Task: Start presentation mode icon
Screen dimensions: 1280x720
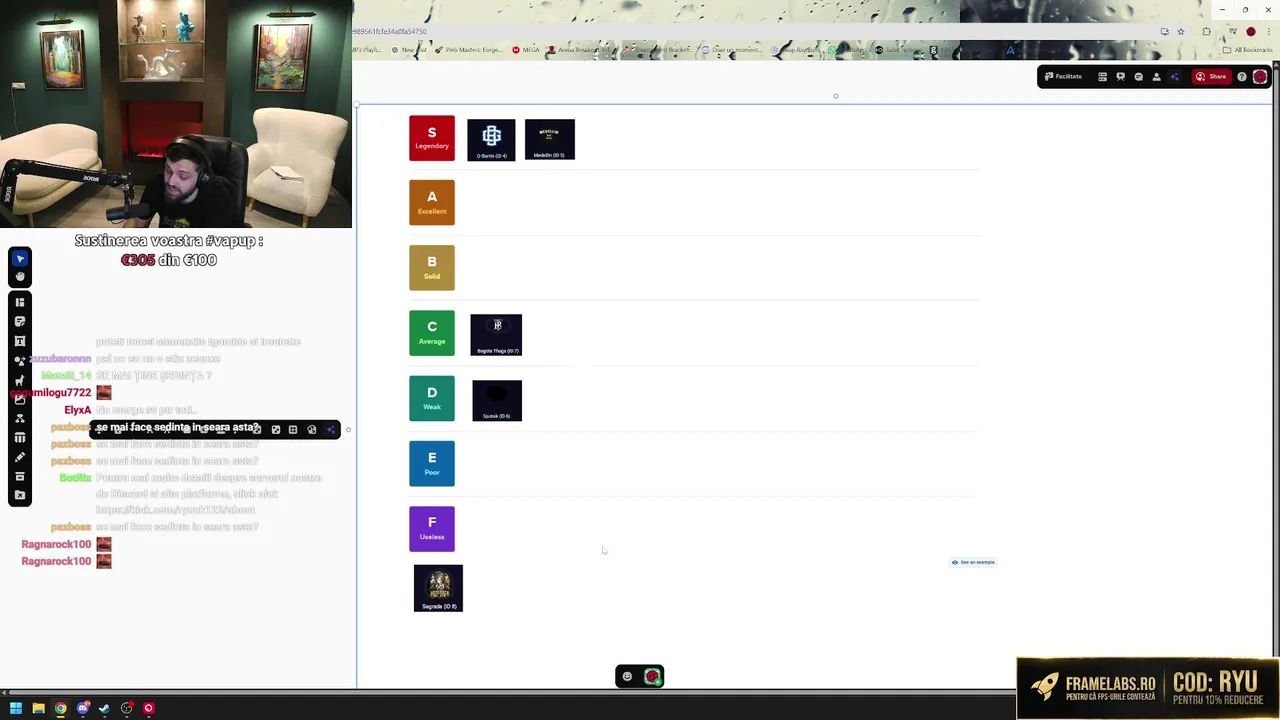Action: point(1120,77)
